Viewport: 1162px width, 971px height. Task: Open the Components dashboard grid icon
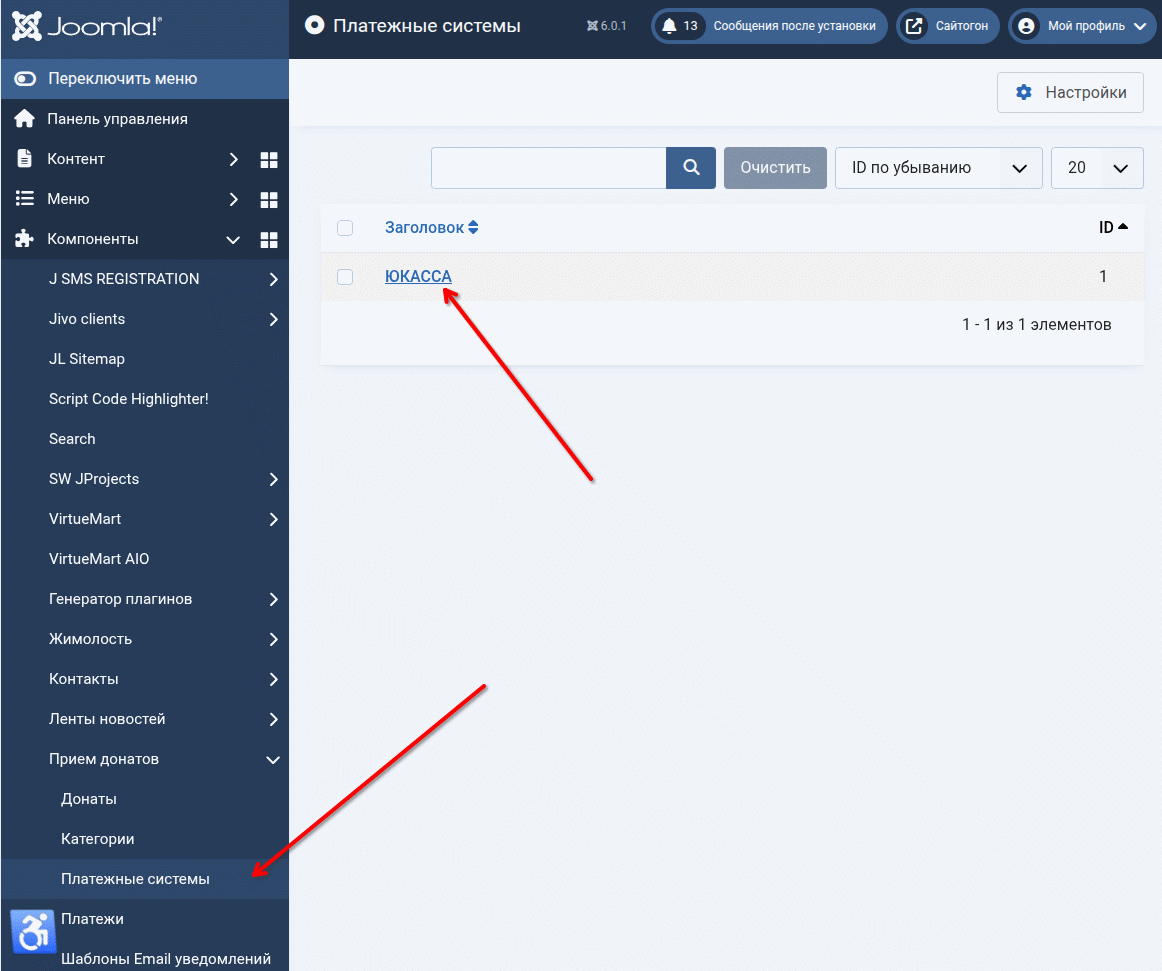268,240
